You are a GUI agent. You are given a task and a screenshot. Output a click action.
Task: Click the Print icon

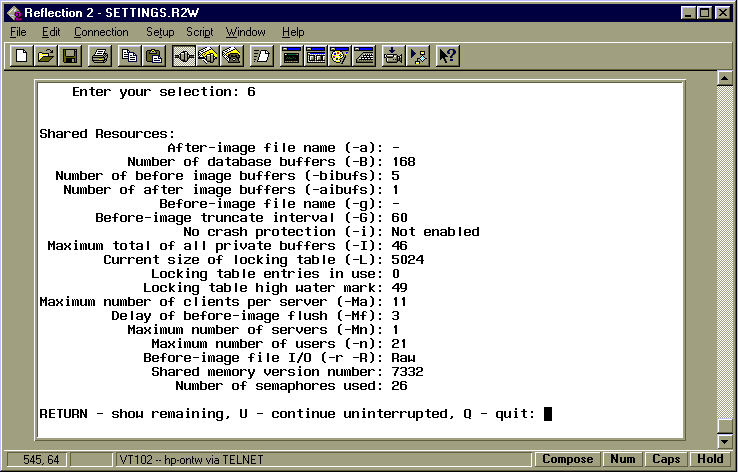[99, 56]
